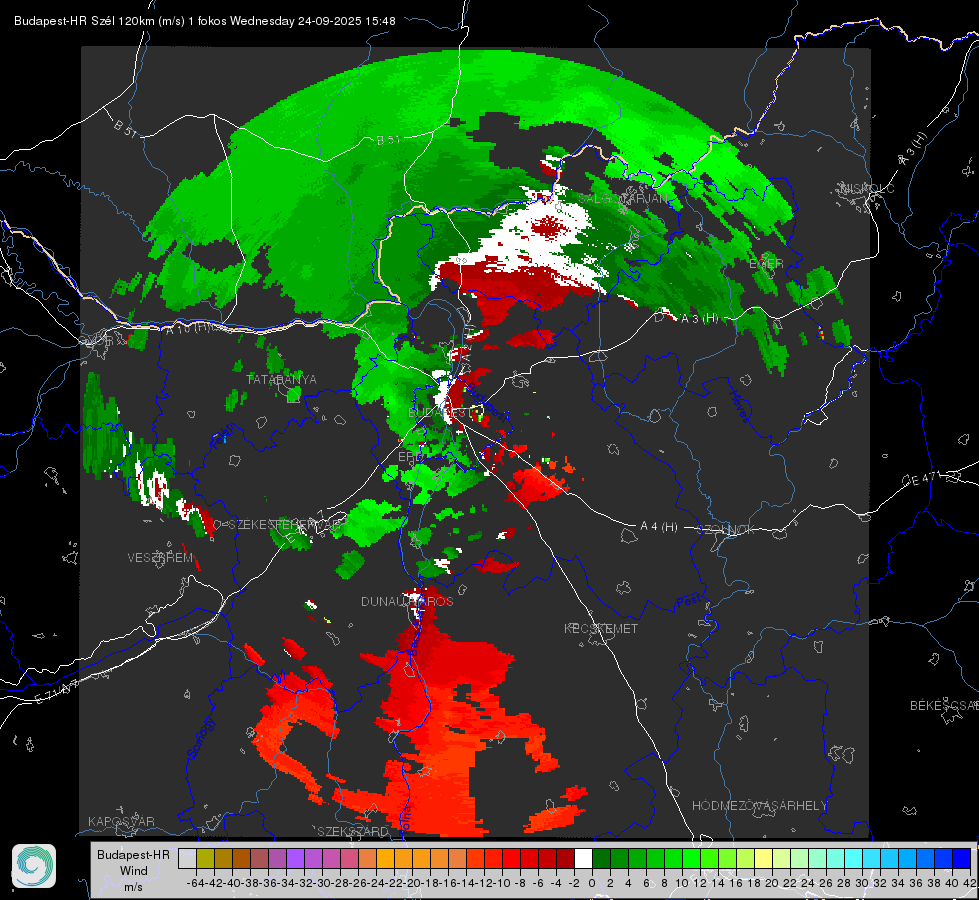Image resolution: width=979 pixels, height=900 pixels.
Task: Click the swirl logo icon beside the legend
Action: (34, 866)
